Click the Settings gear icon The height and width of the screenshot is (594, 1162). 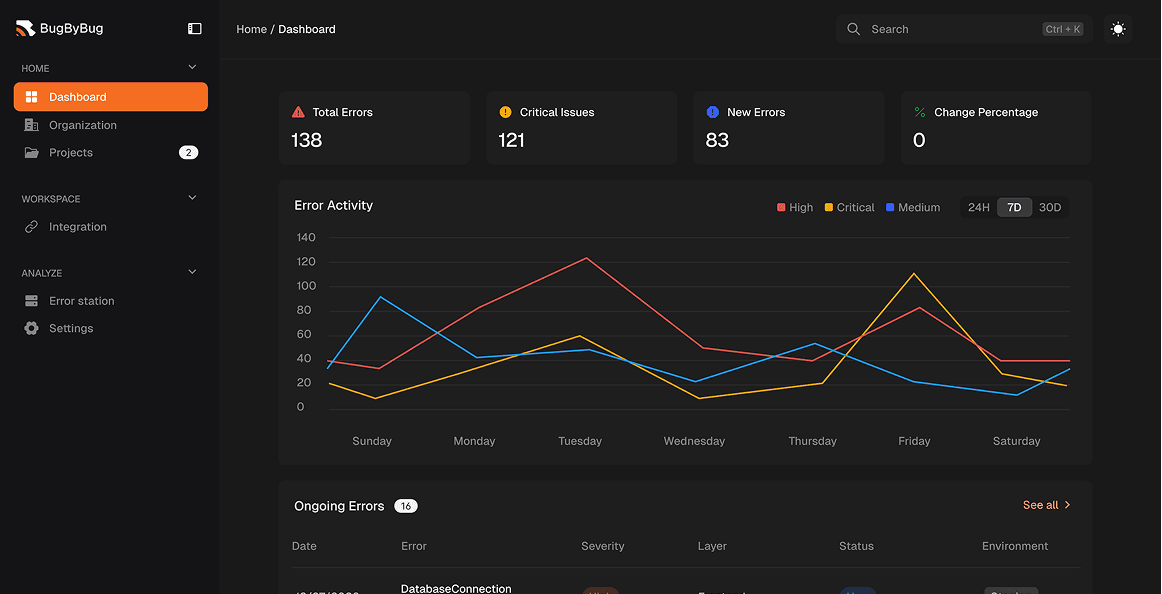point(31,328)
